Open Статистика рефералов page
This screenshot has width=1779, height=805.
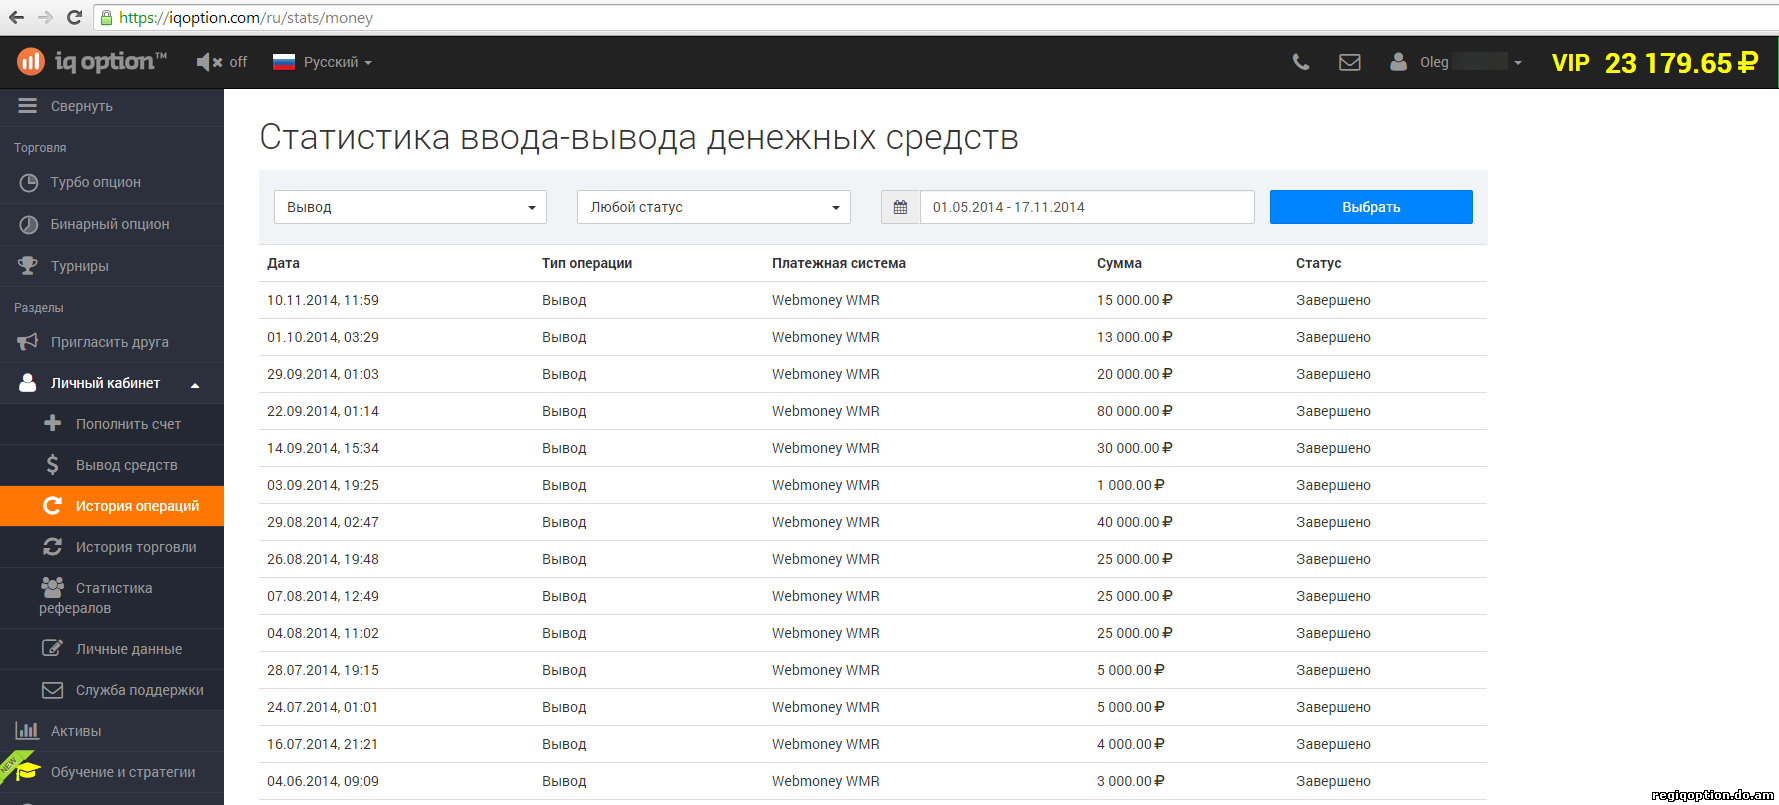[x=112, y=598]
